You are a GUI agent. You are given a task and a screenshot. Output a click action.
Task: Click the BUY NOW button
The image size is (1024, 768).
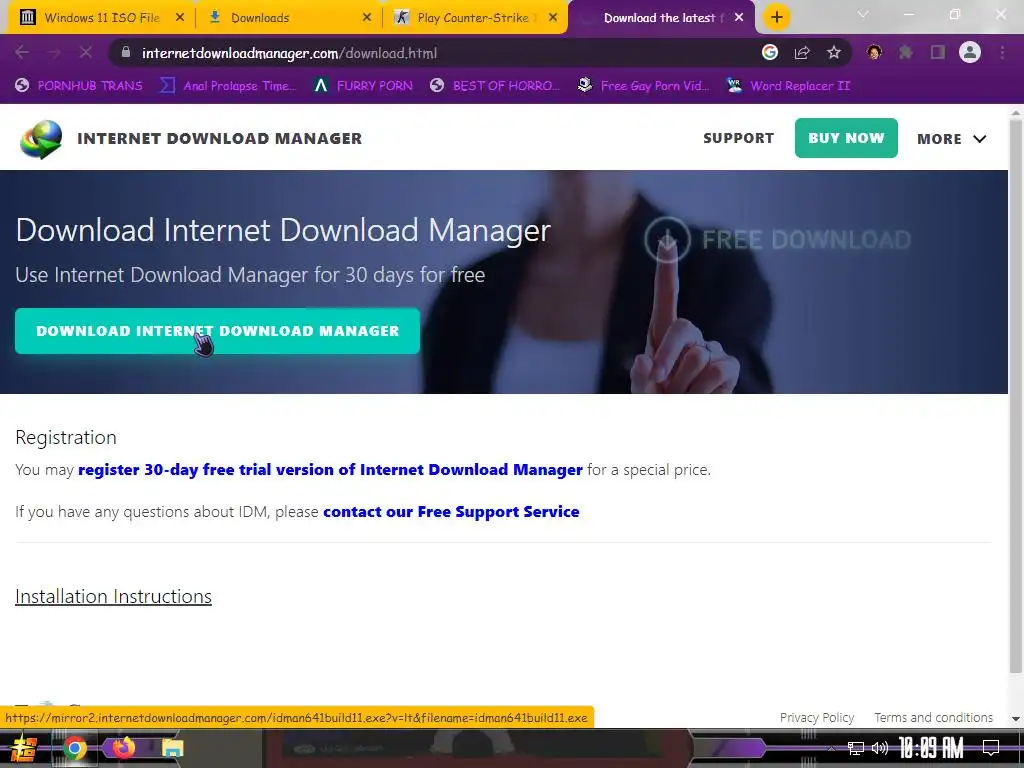click(846, 138)
